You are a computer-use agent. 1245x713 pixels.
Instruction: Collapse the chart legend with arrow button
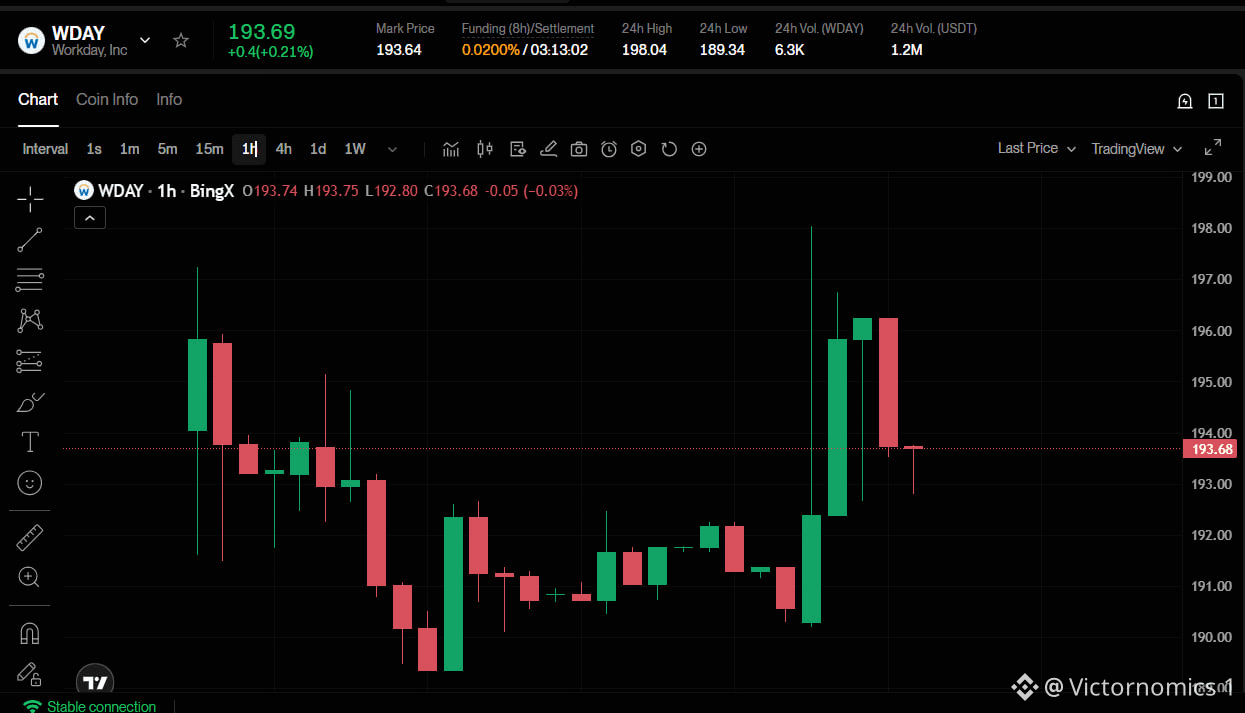click(x=90, y=217)
